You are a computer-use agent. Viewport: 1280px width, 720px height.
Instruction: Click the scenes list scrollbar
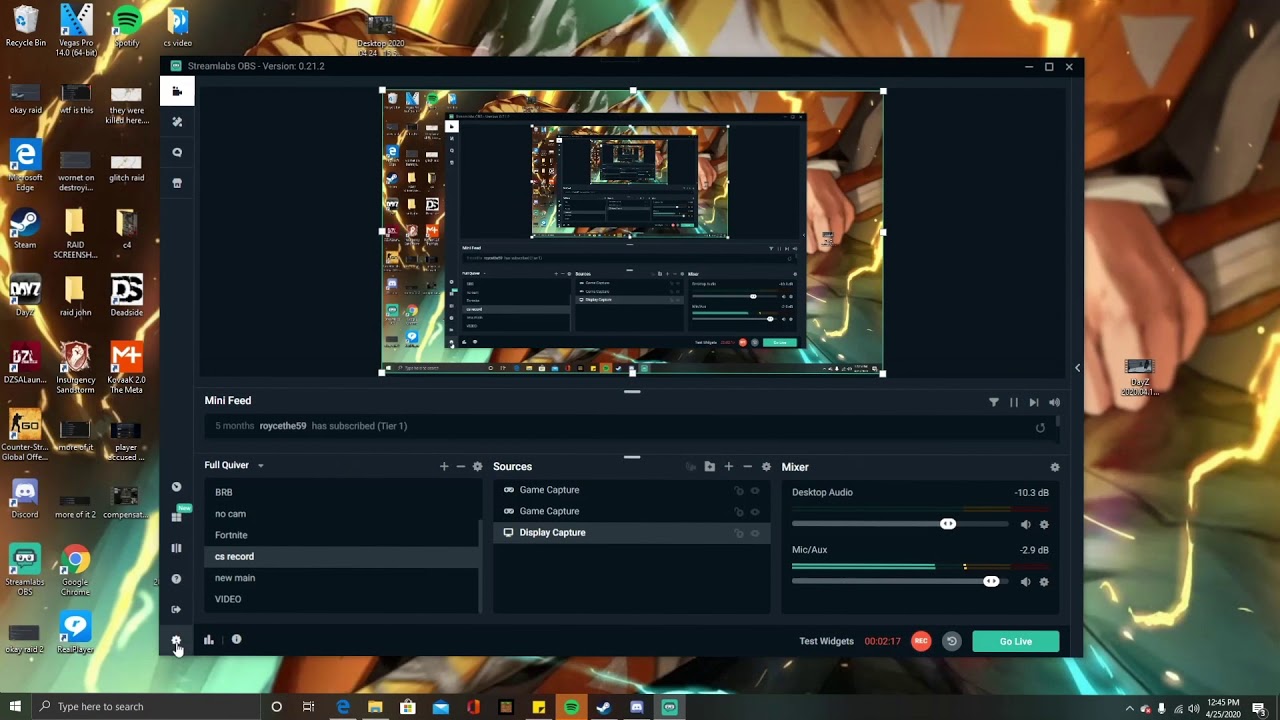[482, 565]
